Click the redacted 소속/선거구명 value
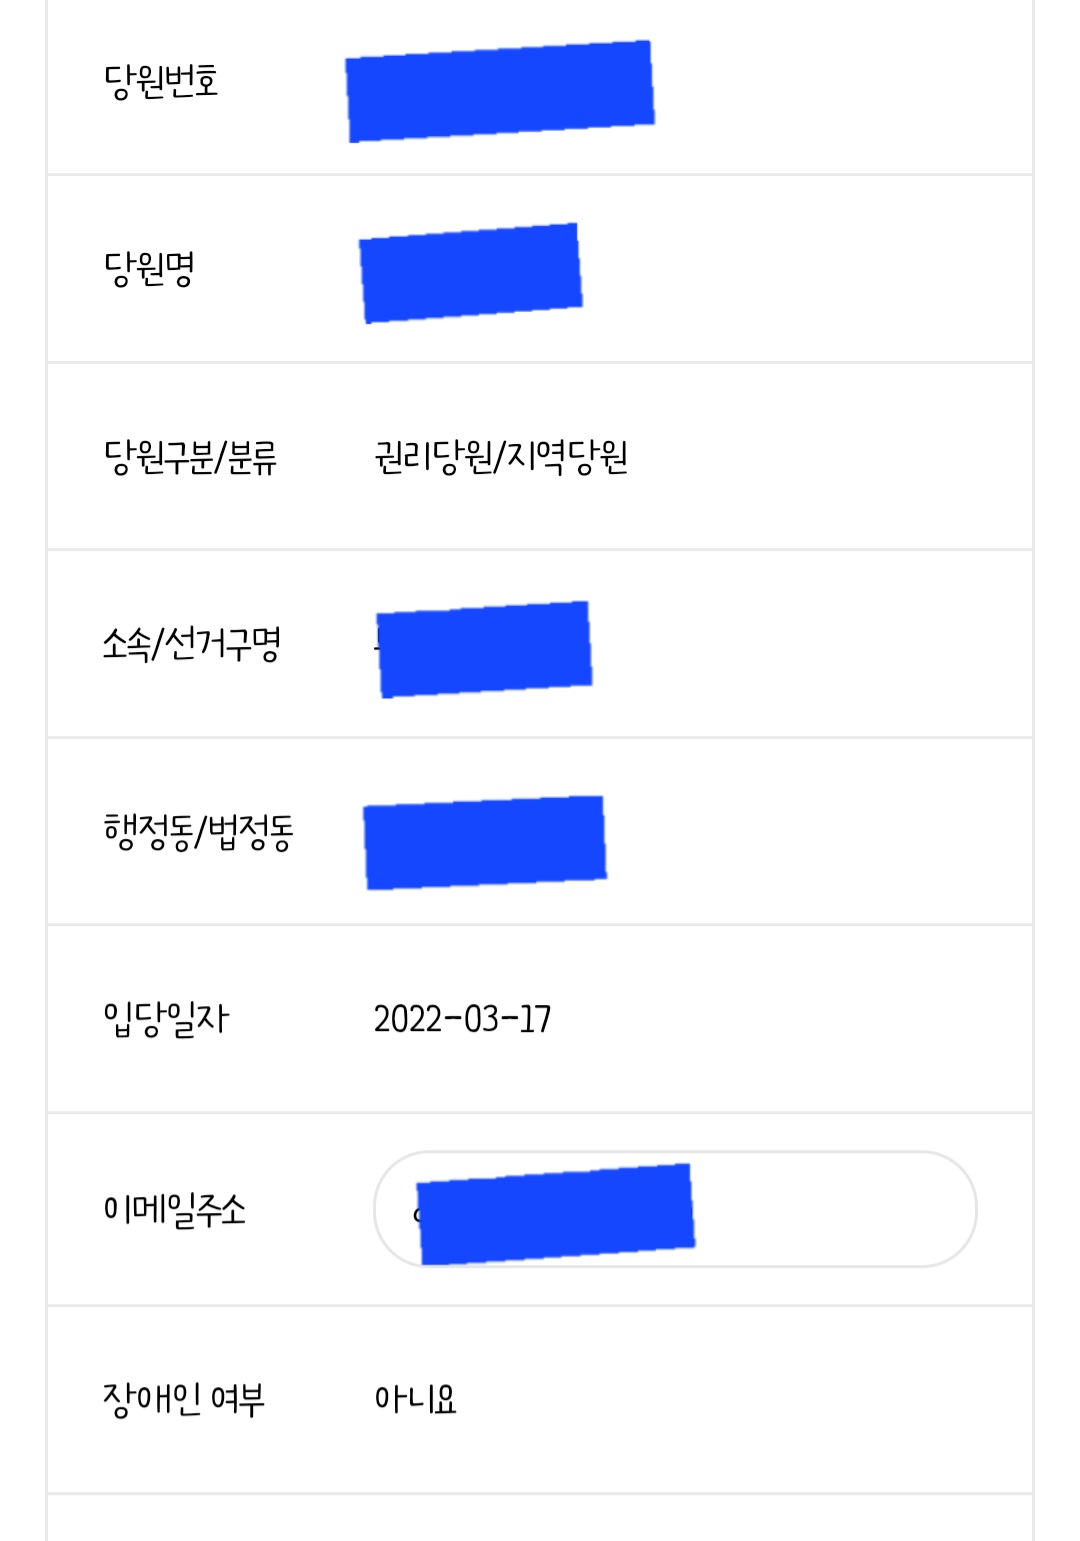Screen dimensions: 1080x1541 [485, 649]
